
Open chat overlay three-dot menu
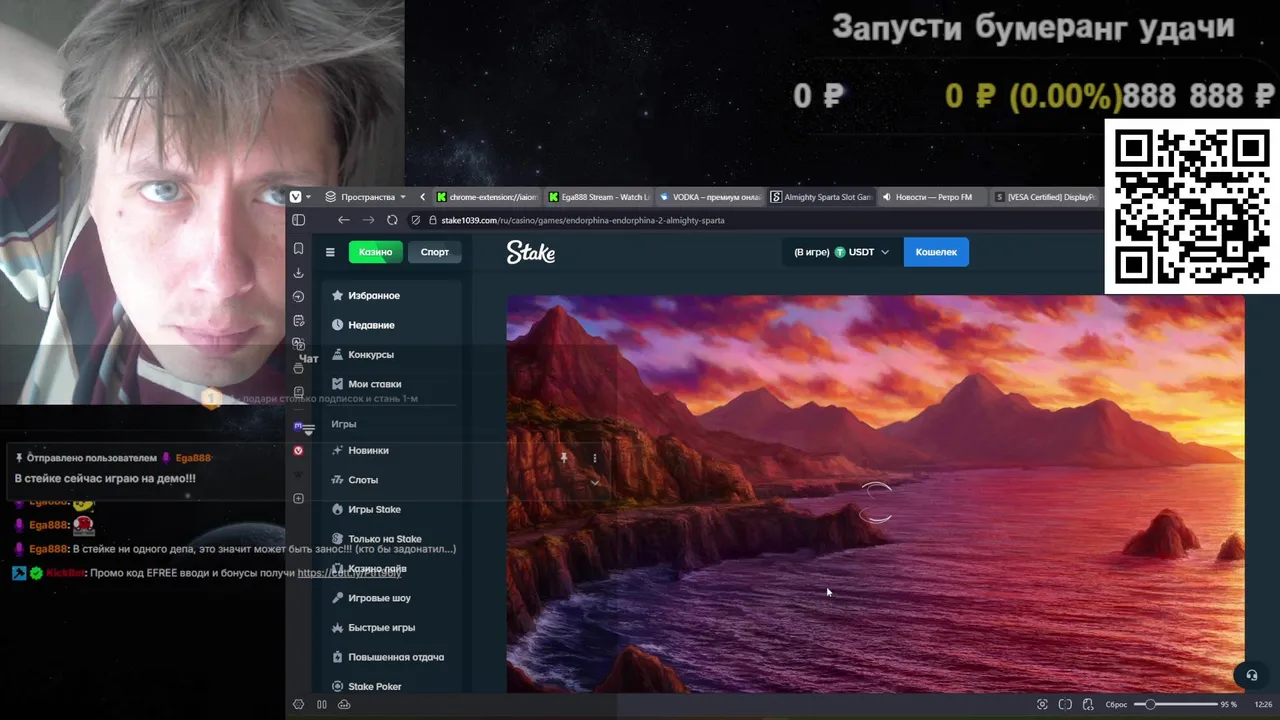595,458
